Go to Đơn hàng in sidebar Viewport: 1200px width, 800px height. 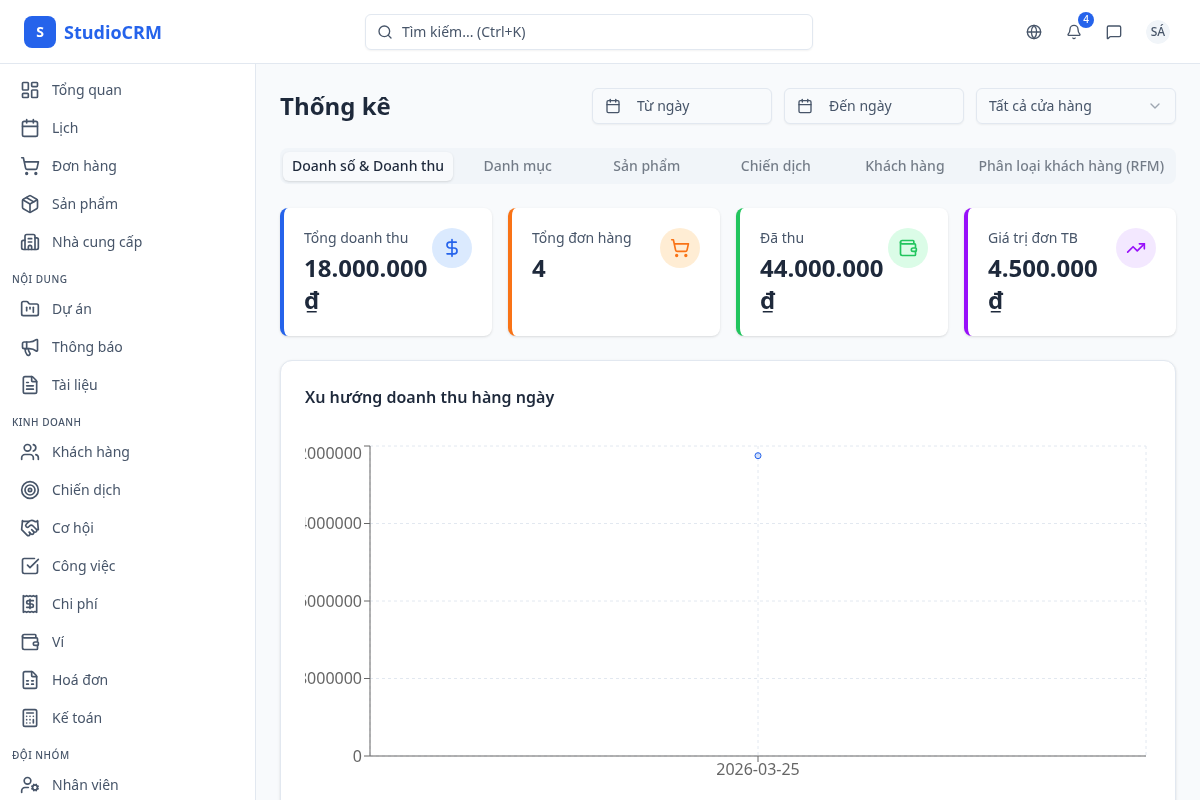[84, 166]
